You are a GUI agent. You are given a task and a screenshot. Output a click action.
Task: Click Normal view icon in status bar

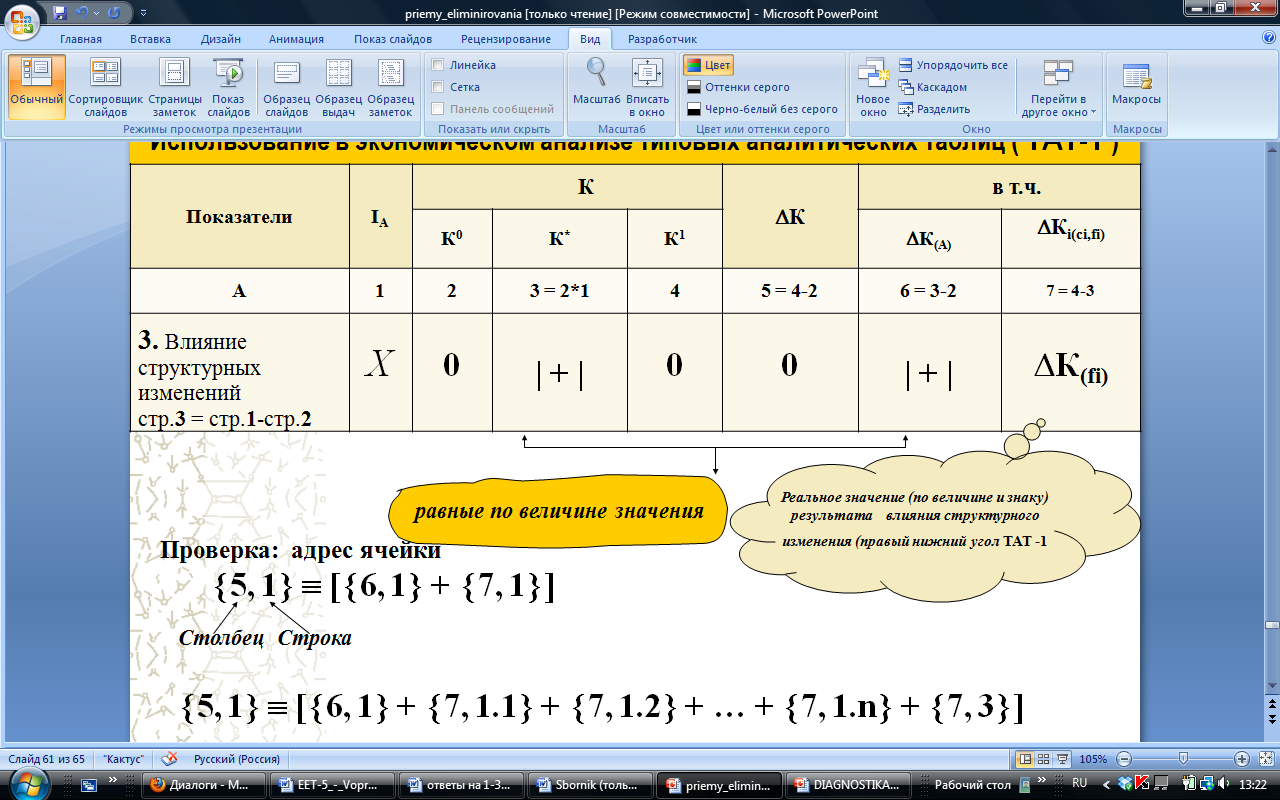point(1025,759)
